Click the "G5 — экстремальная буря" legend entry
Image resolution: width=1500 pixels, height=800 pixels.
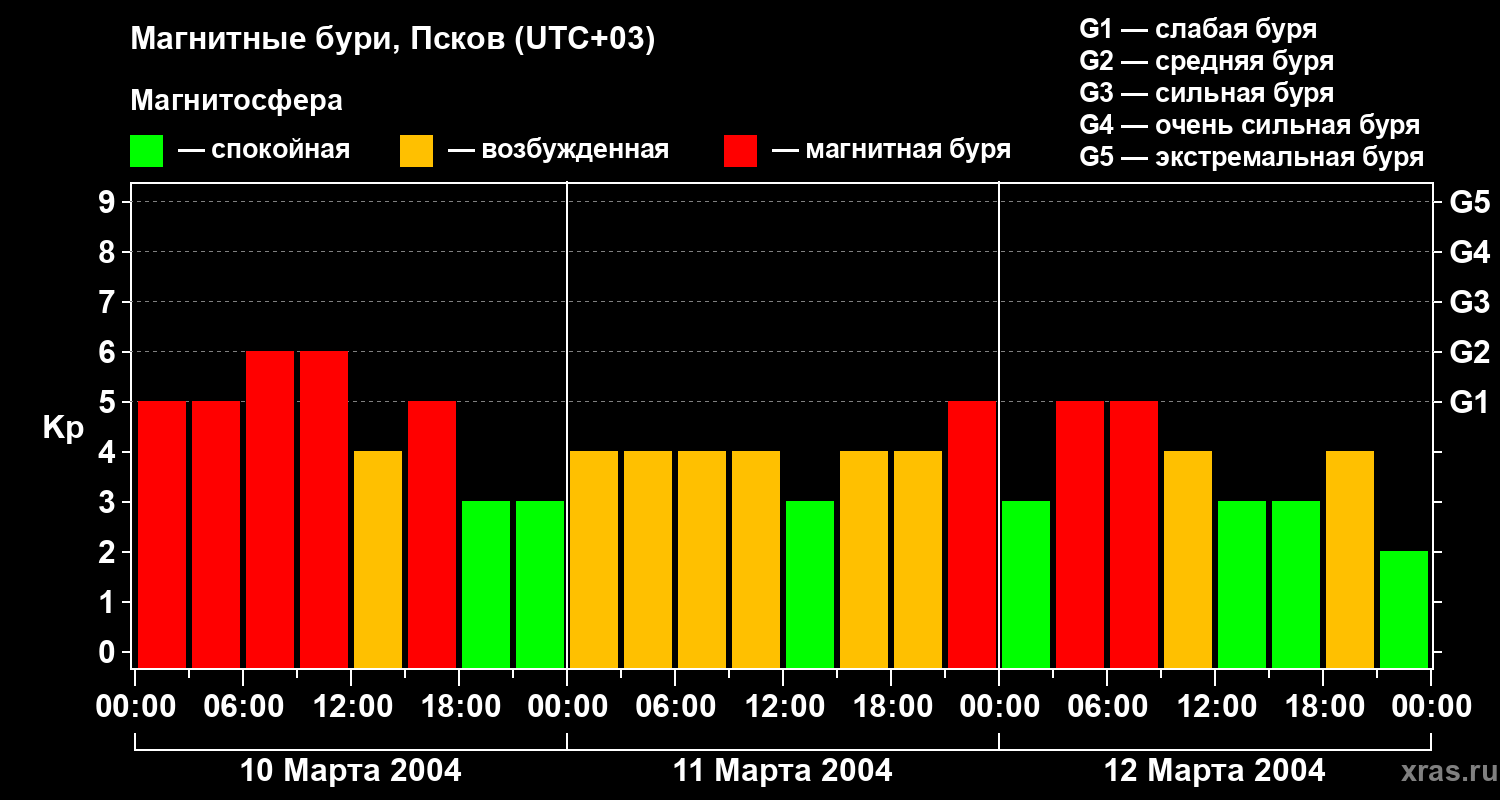1251,157
